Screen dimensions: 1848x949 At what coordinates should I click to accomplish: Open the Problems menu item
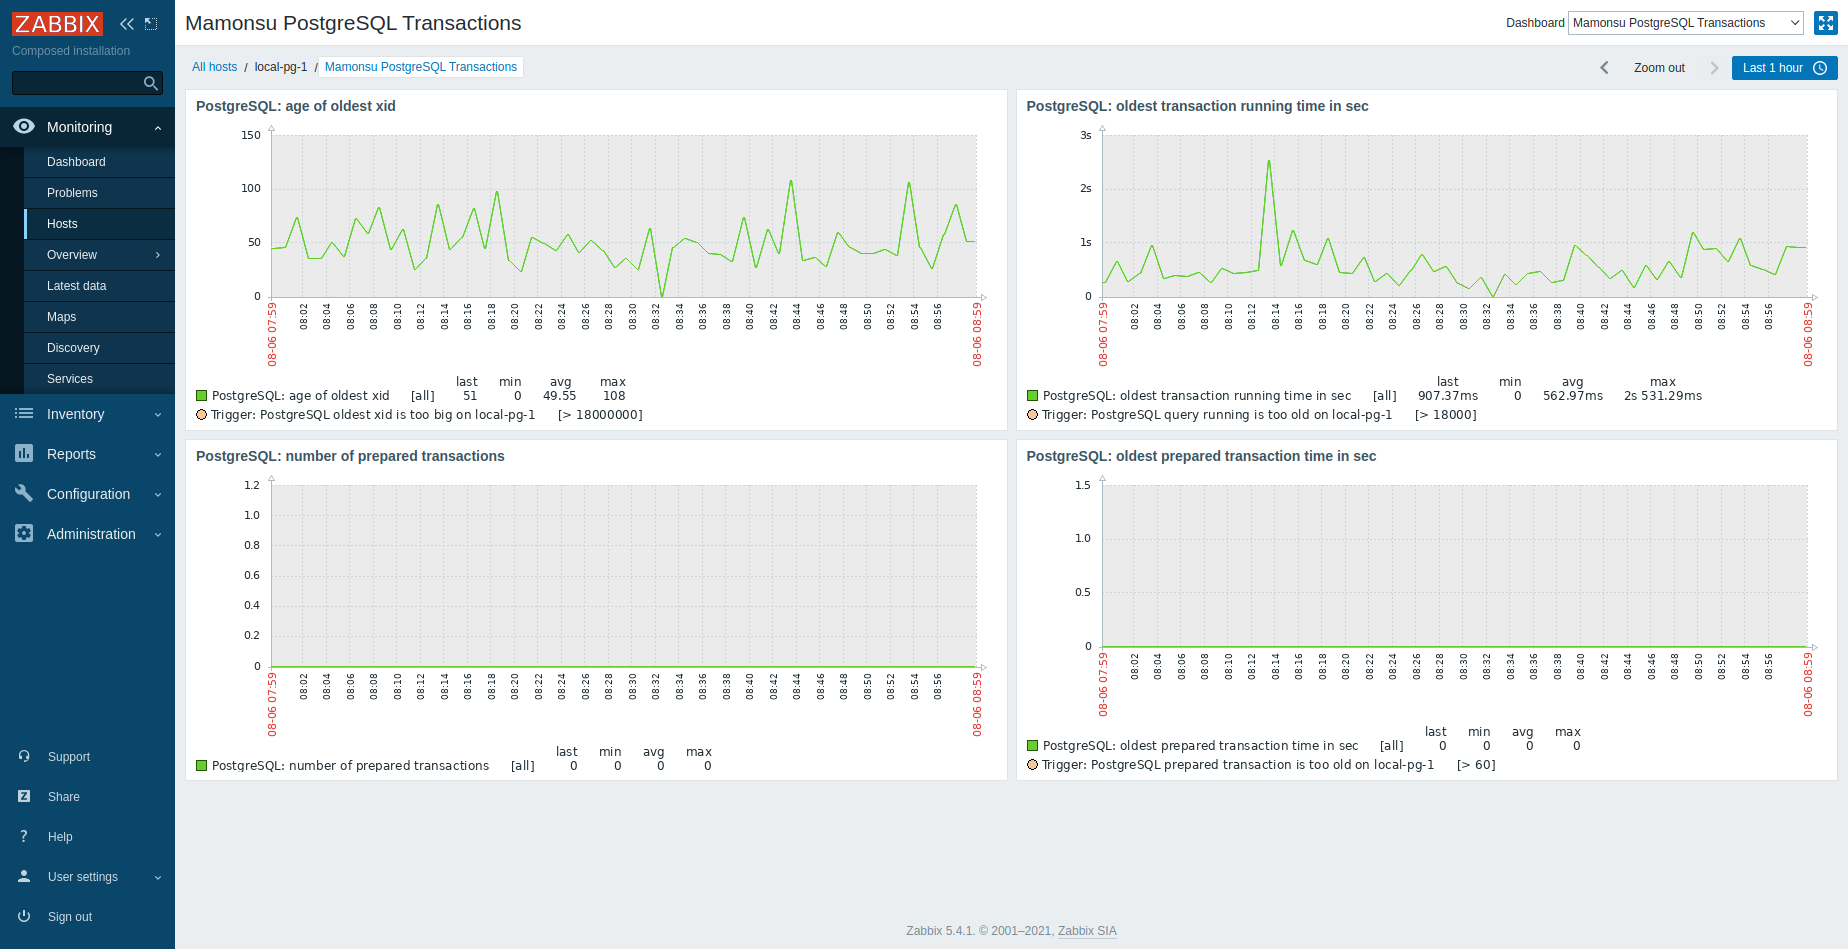(x=99, y=193)
